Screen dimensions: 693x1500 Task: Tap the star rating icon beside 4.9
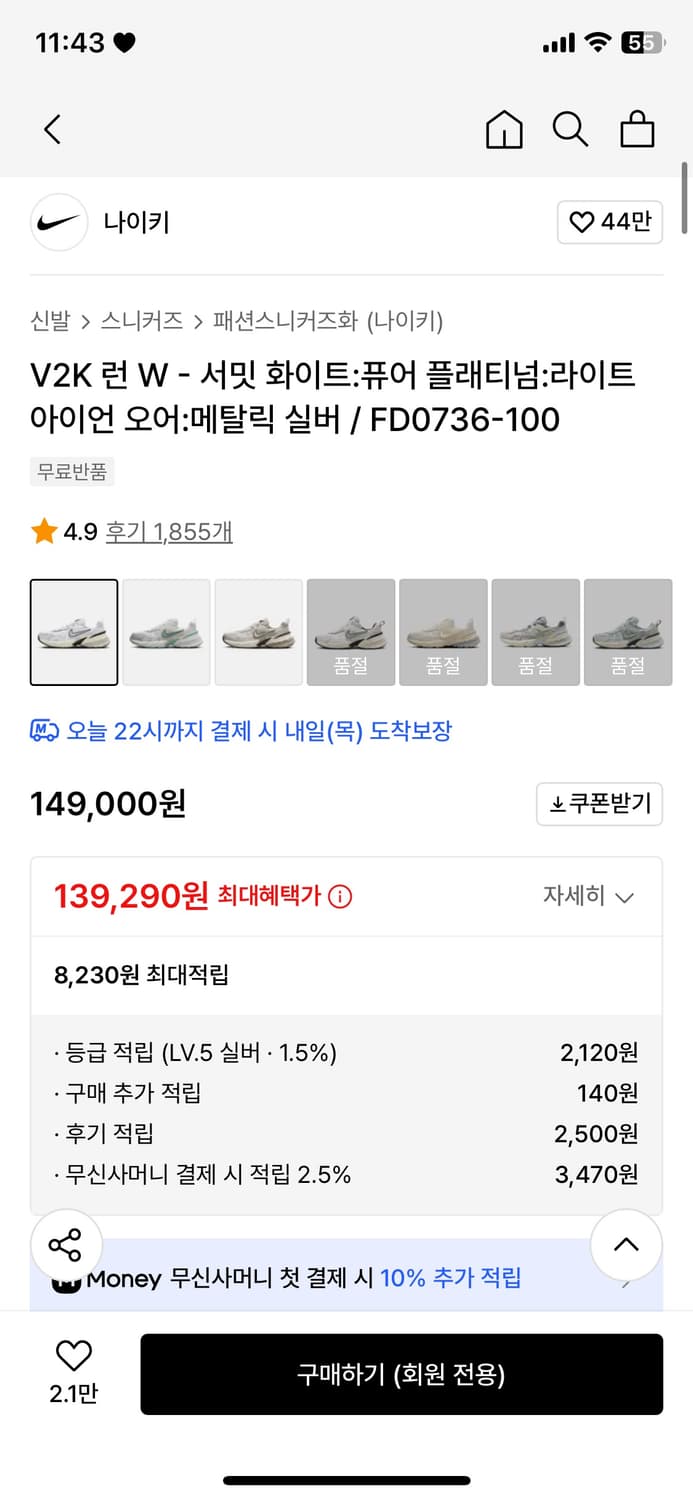tap(42, 531)
